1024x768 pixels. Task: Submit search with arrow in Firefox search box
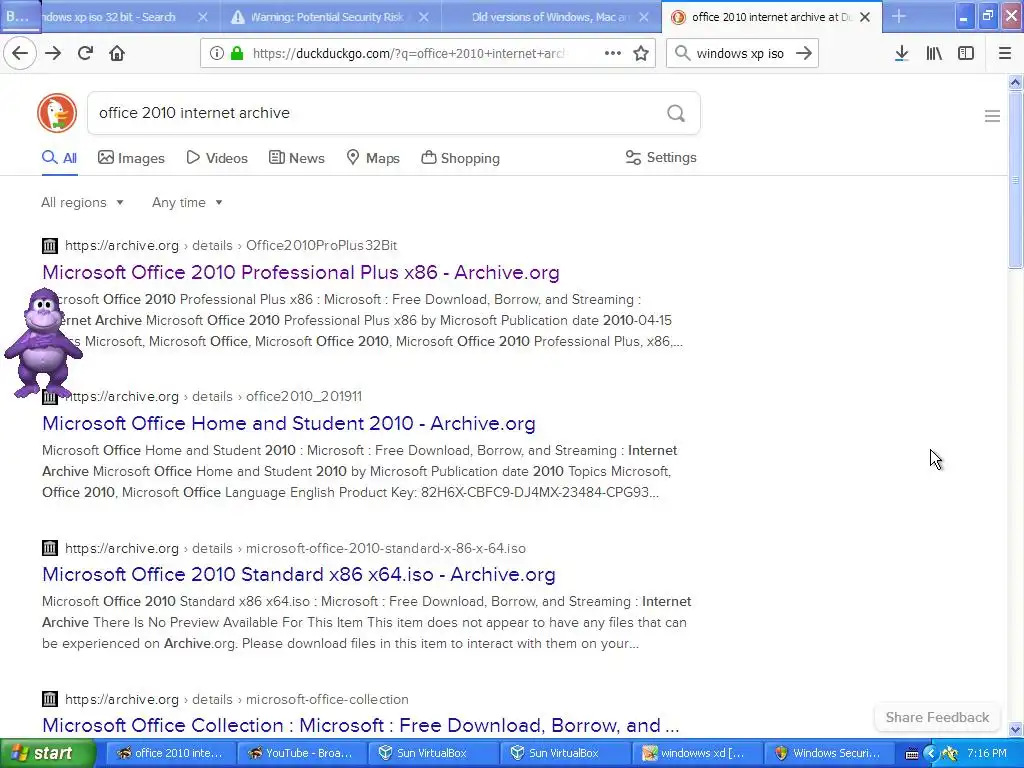(x=804, y=53)
